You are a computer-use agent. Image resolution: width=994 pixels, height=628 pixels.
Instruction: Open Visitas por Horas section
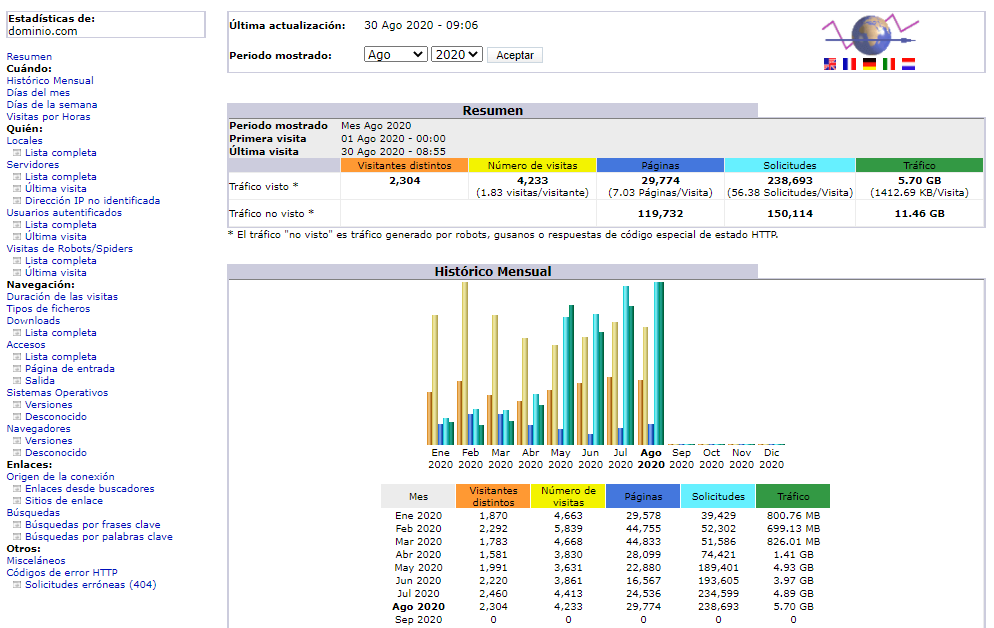tap(48, 117)
